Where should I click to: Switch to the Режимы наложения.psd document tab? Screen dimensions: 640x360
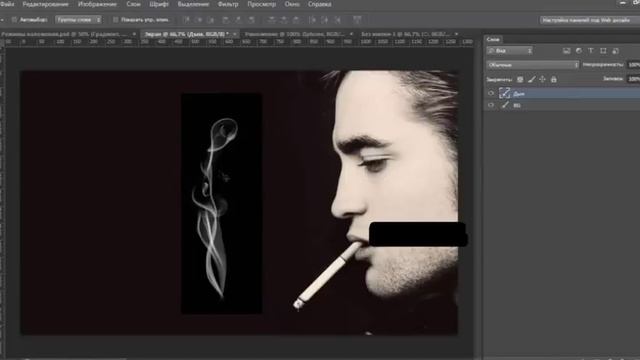(64, 34)
